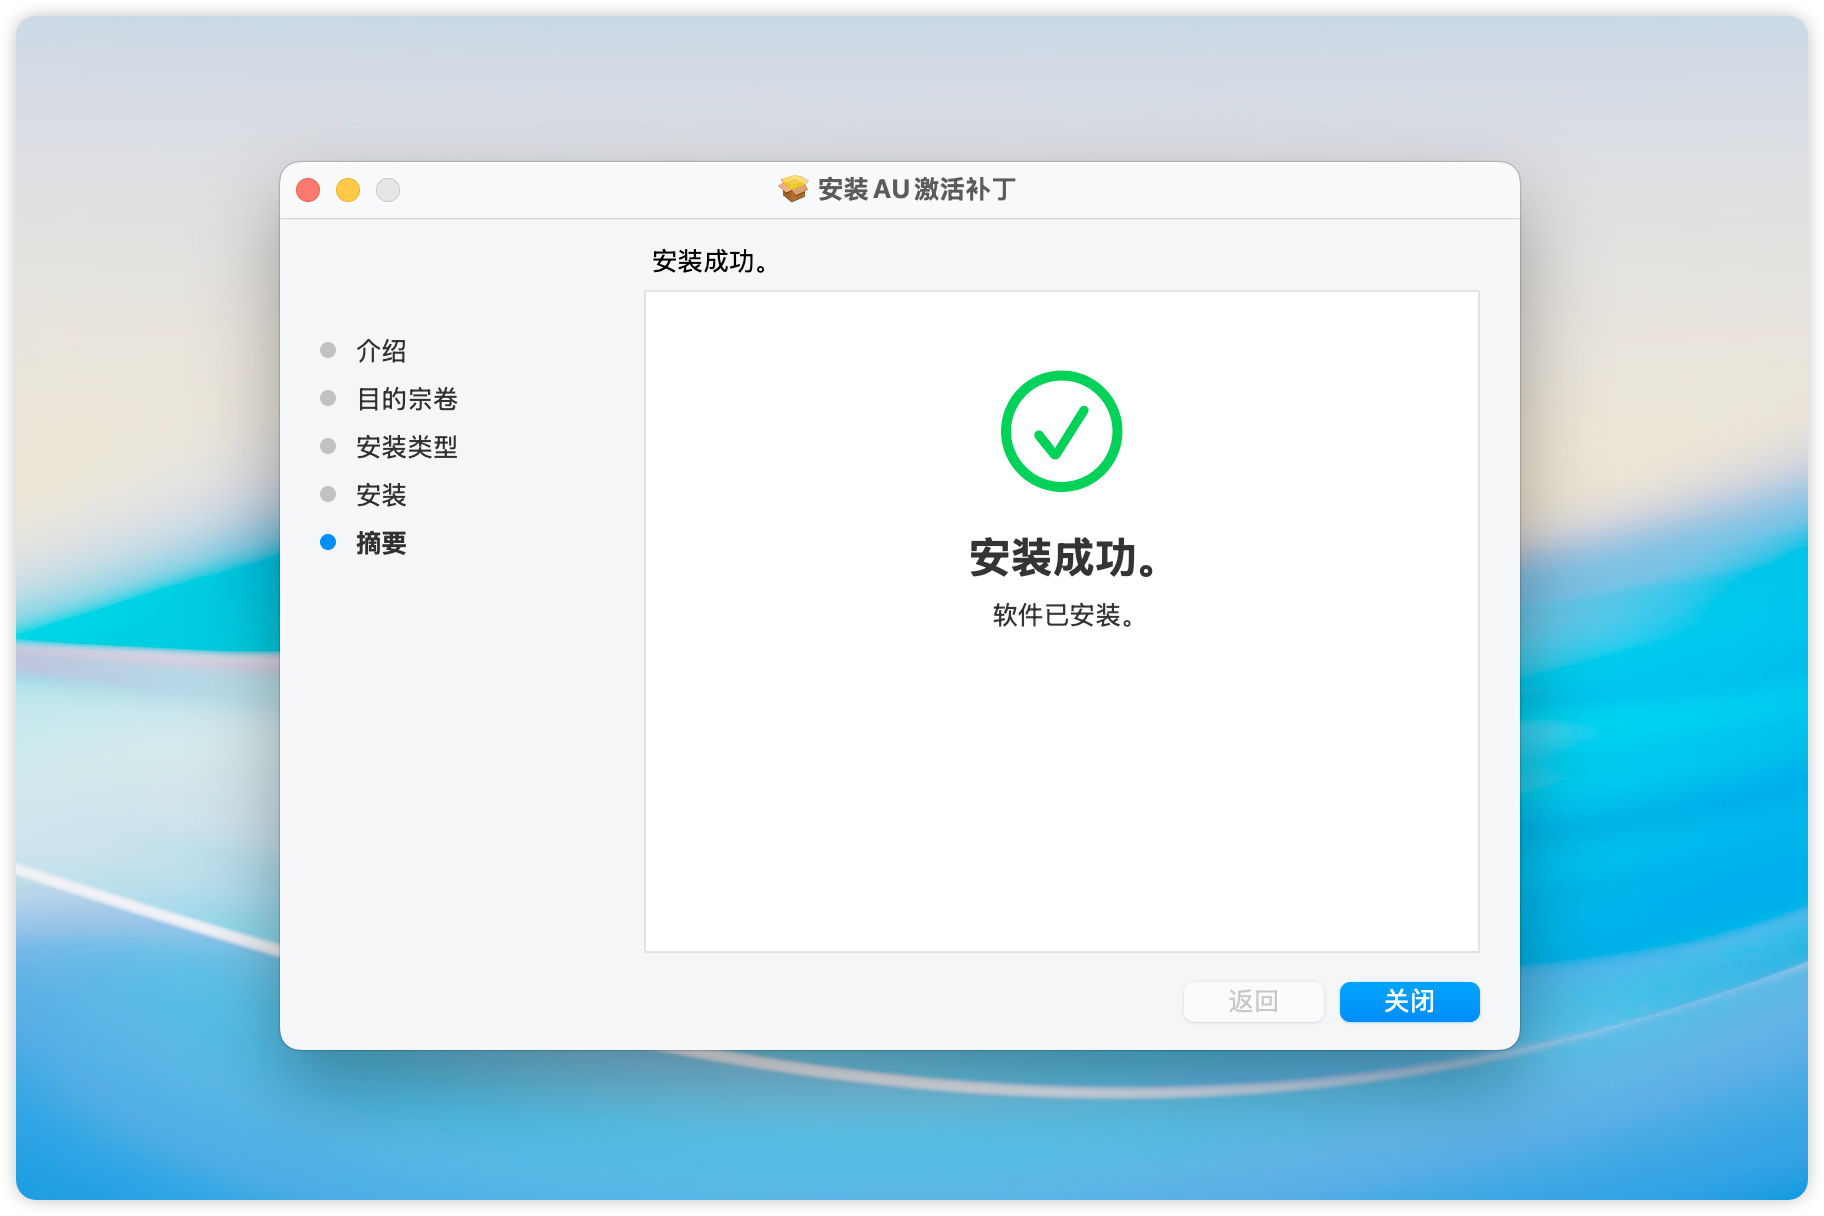The image size is (1824, 1216).
Task: Select the 安装类型 step label in sidebar
Action: [x=407, y=447]
